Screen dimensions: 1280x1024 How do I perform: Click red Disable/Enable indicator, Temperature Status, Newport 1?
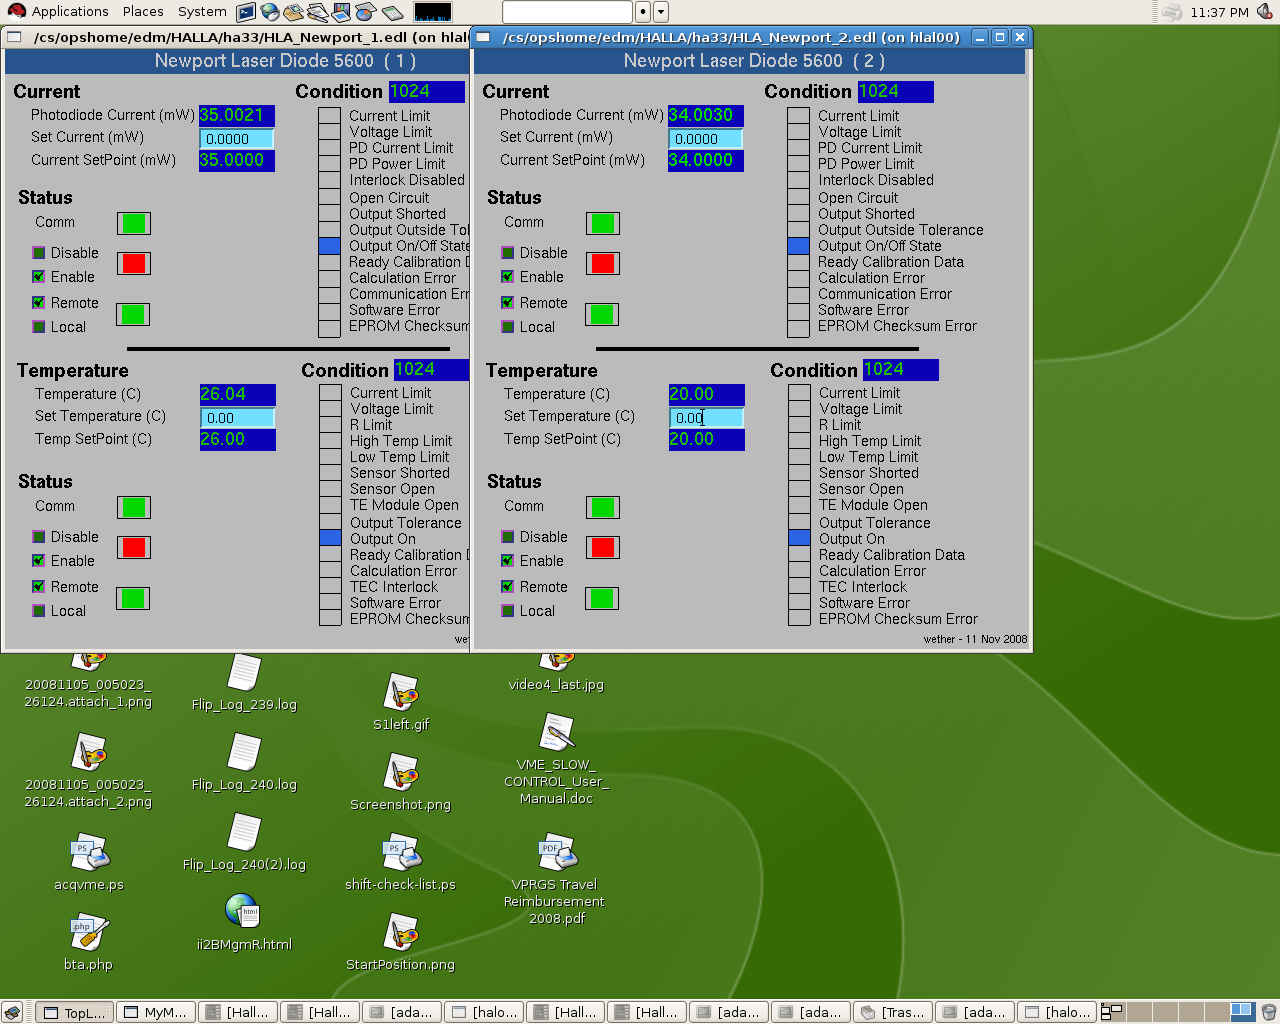pos(134,547)
